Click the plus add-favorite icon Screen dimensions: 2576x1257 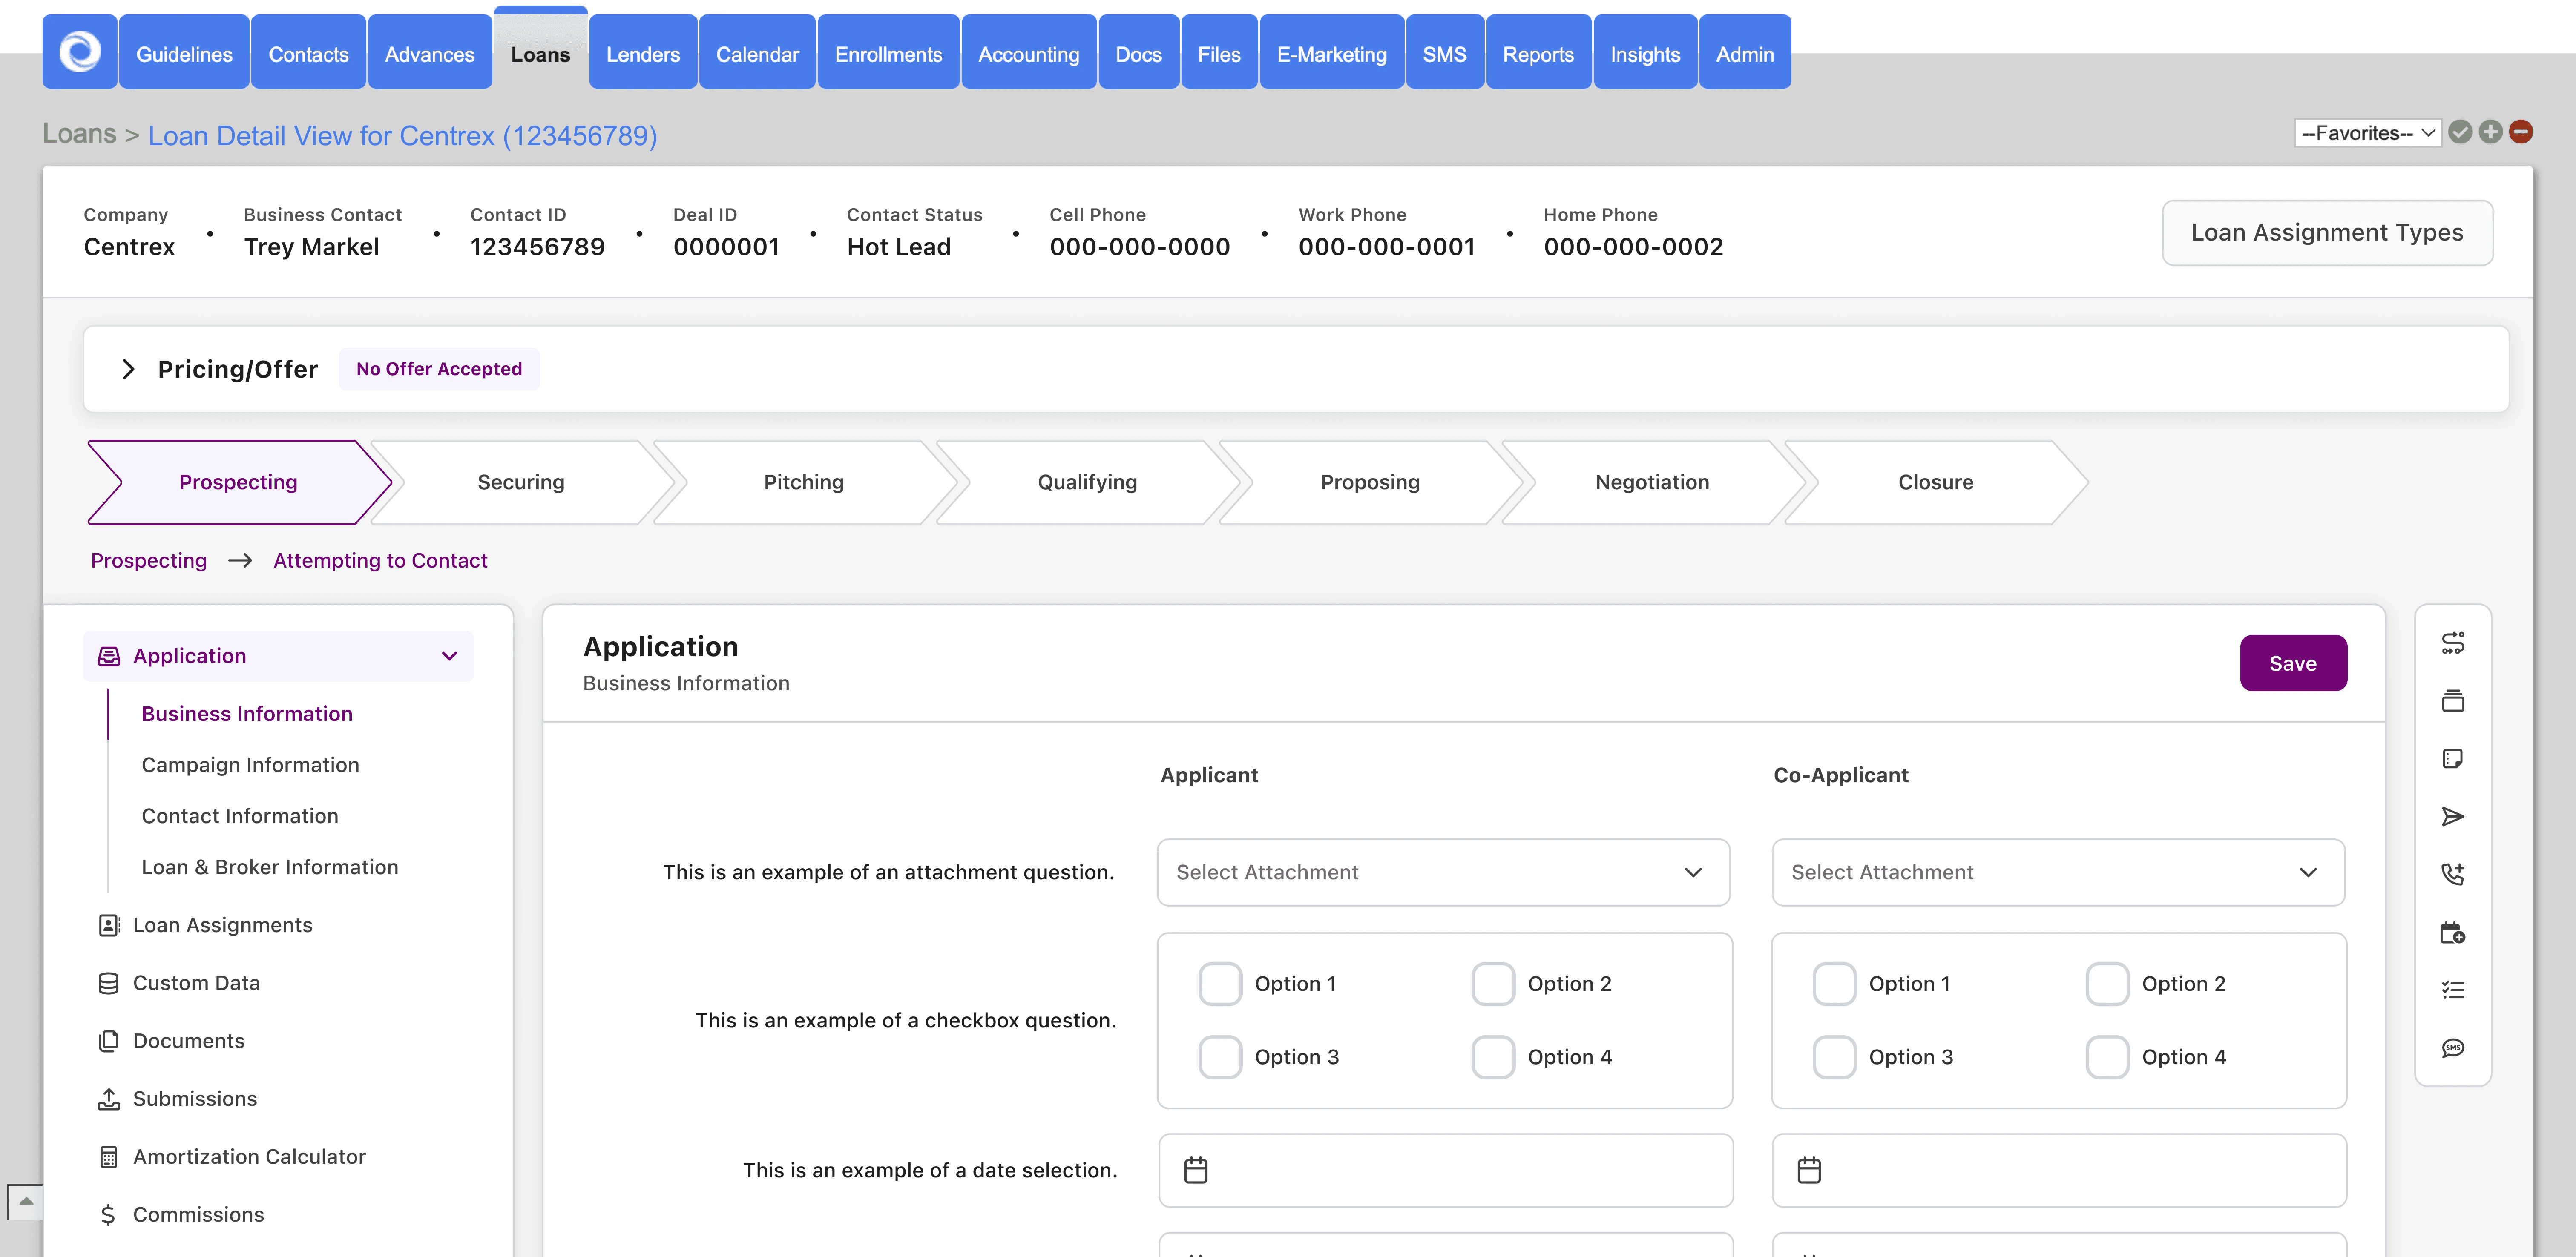2490,132
